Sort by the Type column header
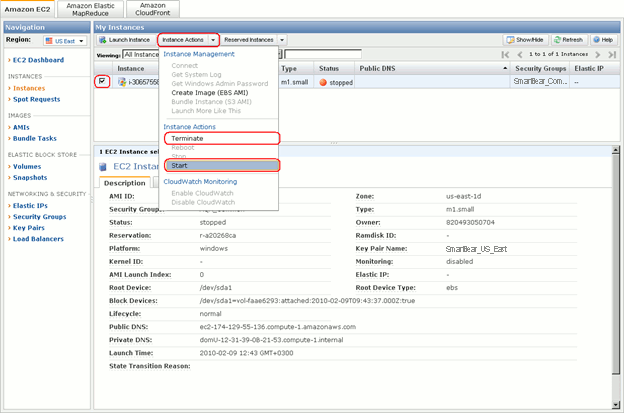Image resolution: width=625 pixels, height=414 pixels. tap(296, 69)
